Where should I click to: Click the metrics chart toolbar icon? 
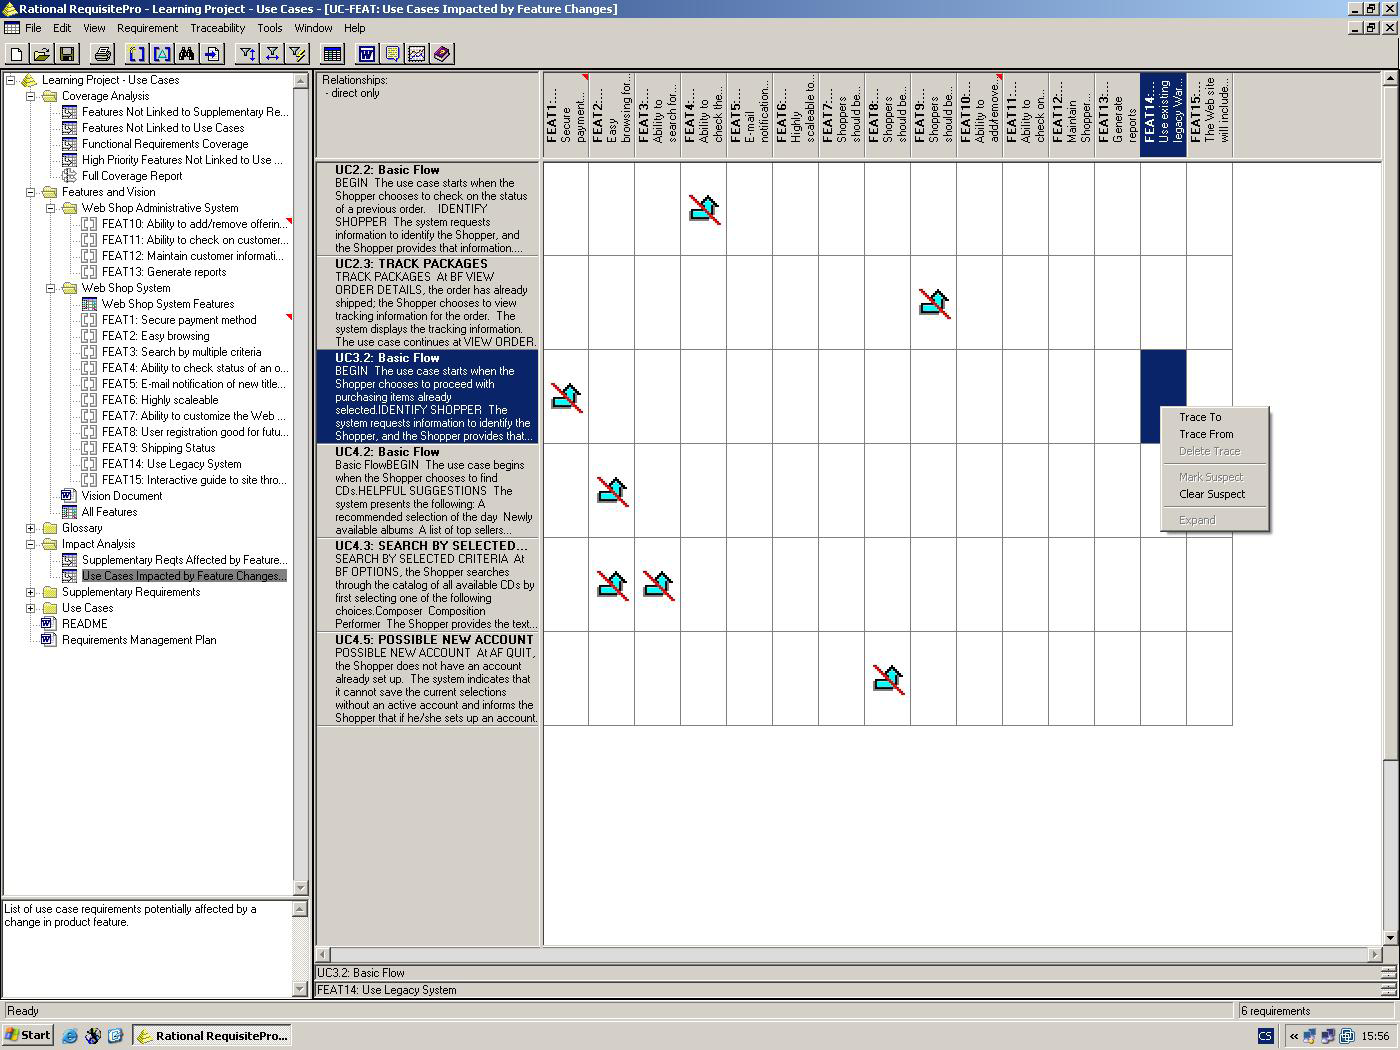coord(417,54)
